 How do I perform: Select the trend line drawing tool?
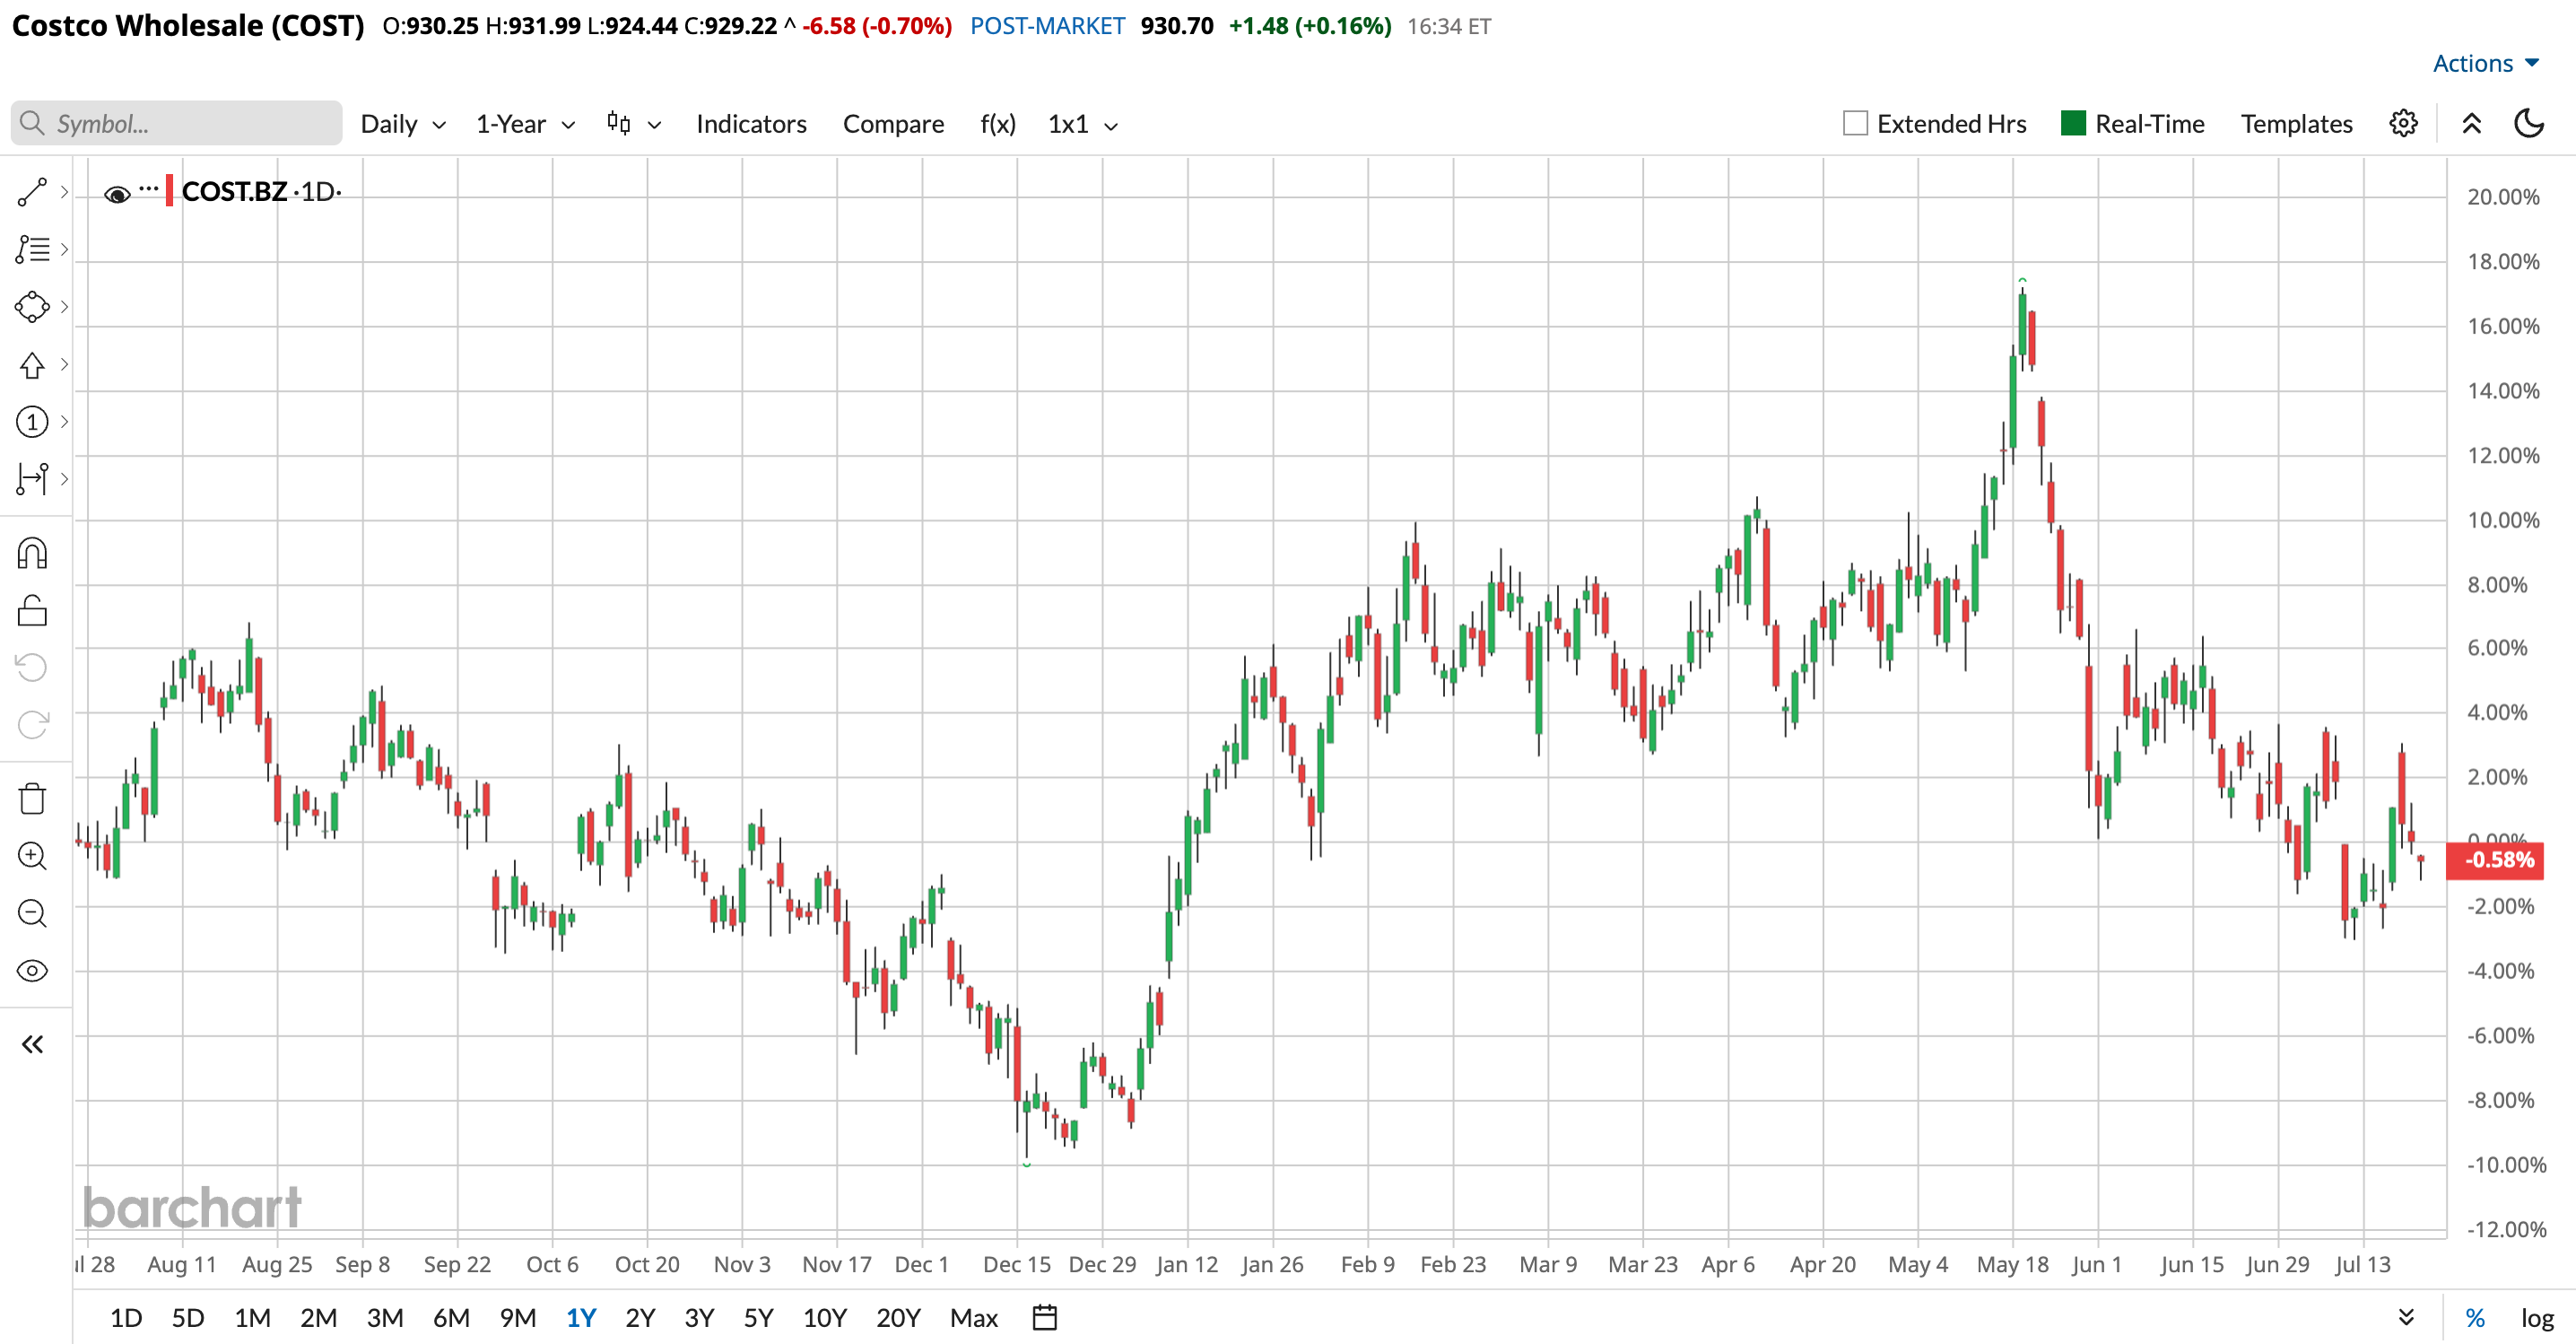tap(32, 192)
